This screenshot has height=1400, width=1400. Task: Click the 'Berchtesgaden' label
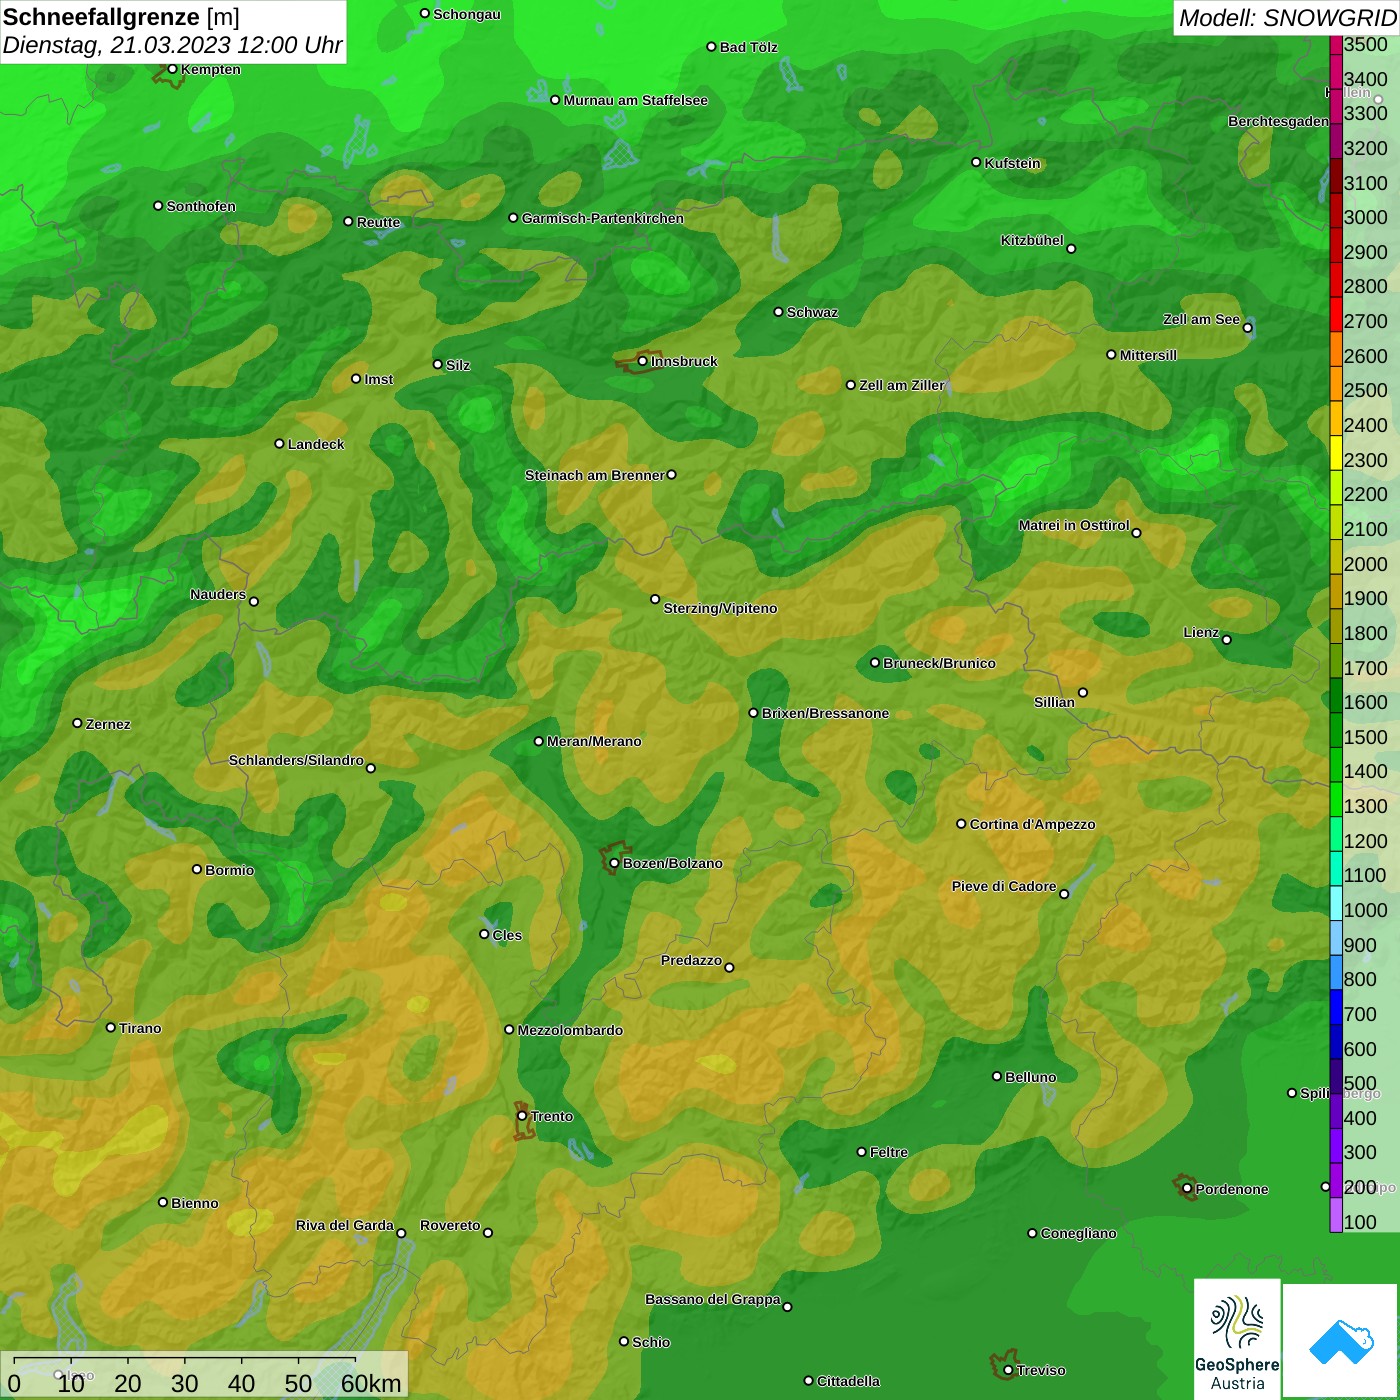1278,122
